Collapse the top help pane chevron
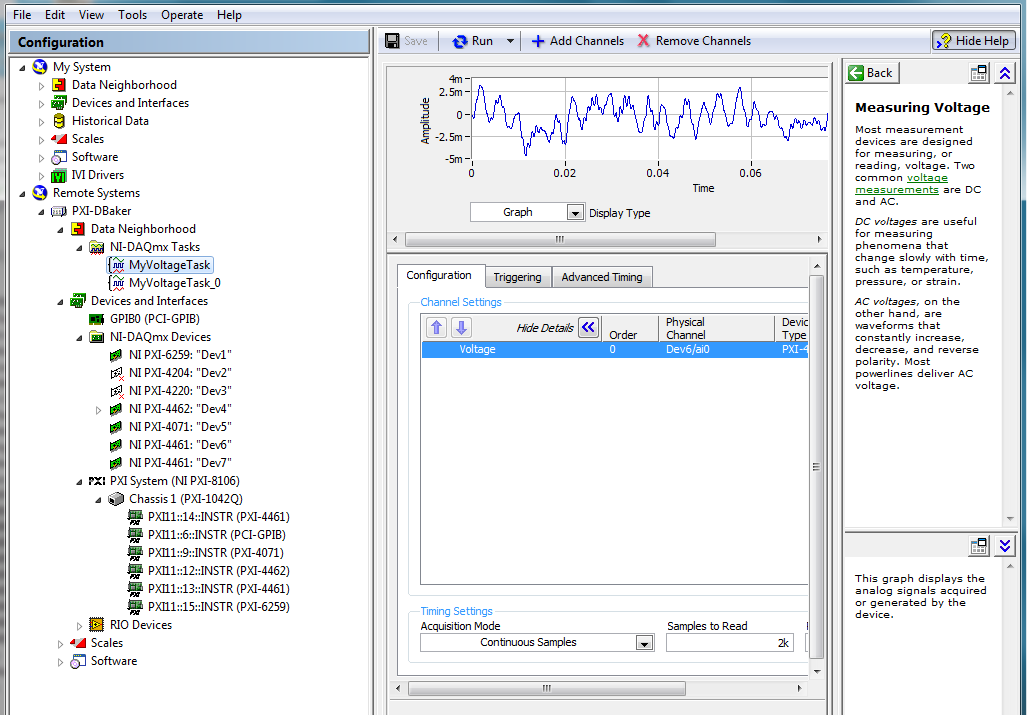Image resolution: width=1027 pixels, height=715 pixels. coord(1005,73)
